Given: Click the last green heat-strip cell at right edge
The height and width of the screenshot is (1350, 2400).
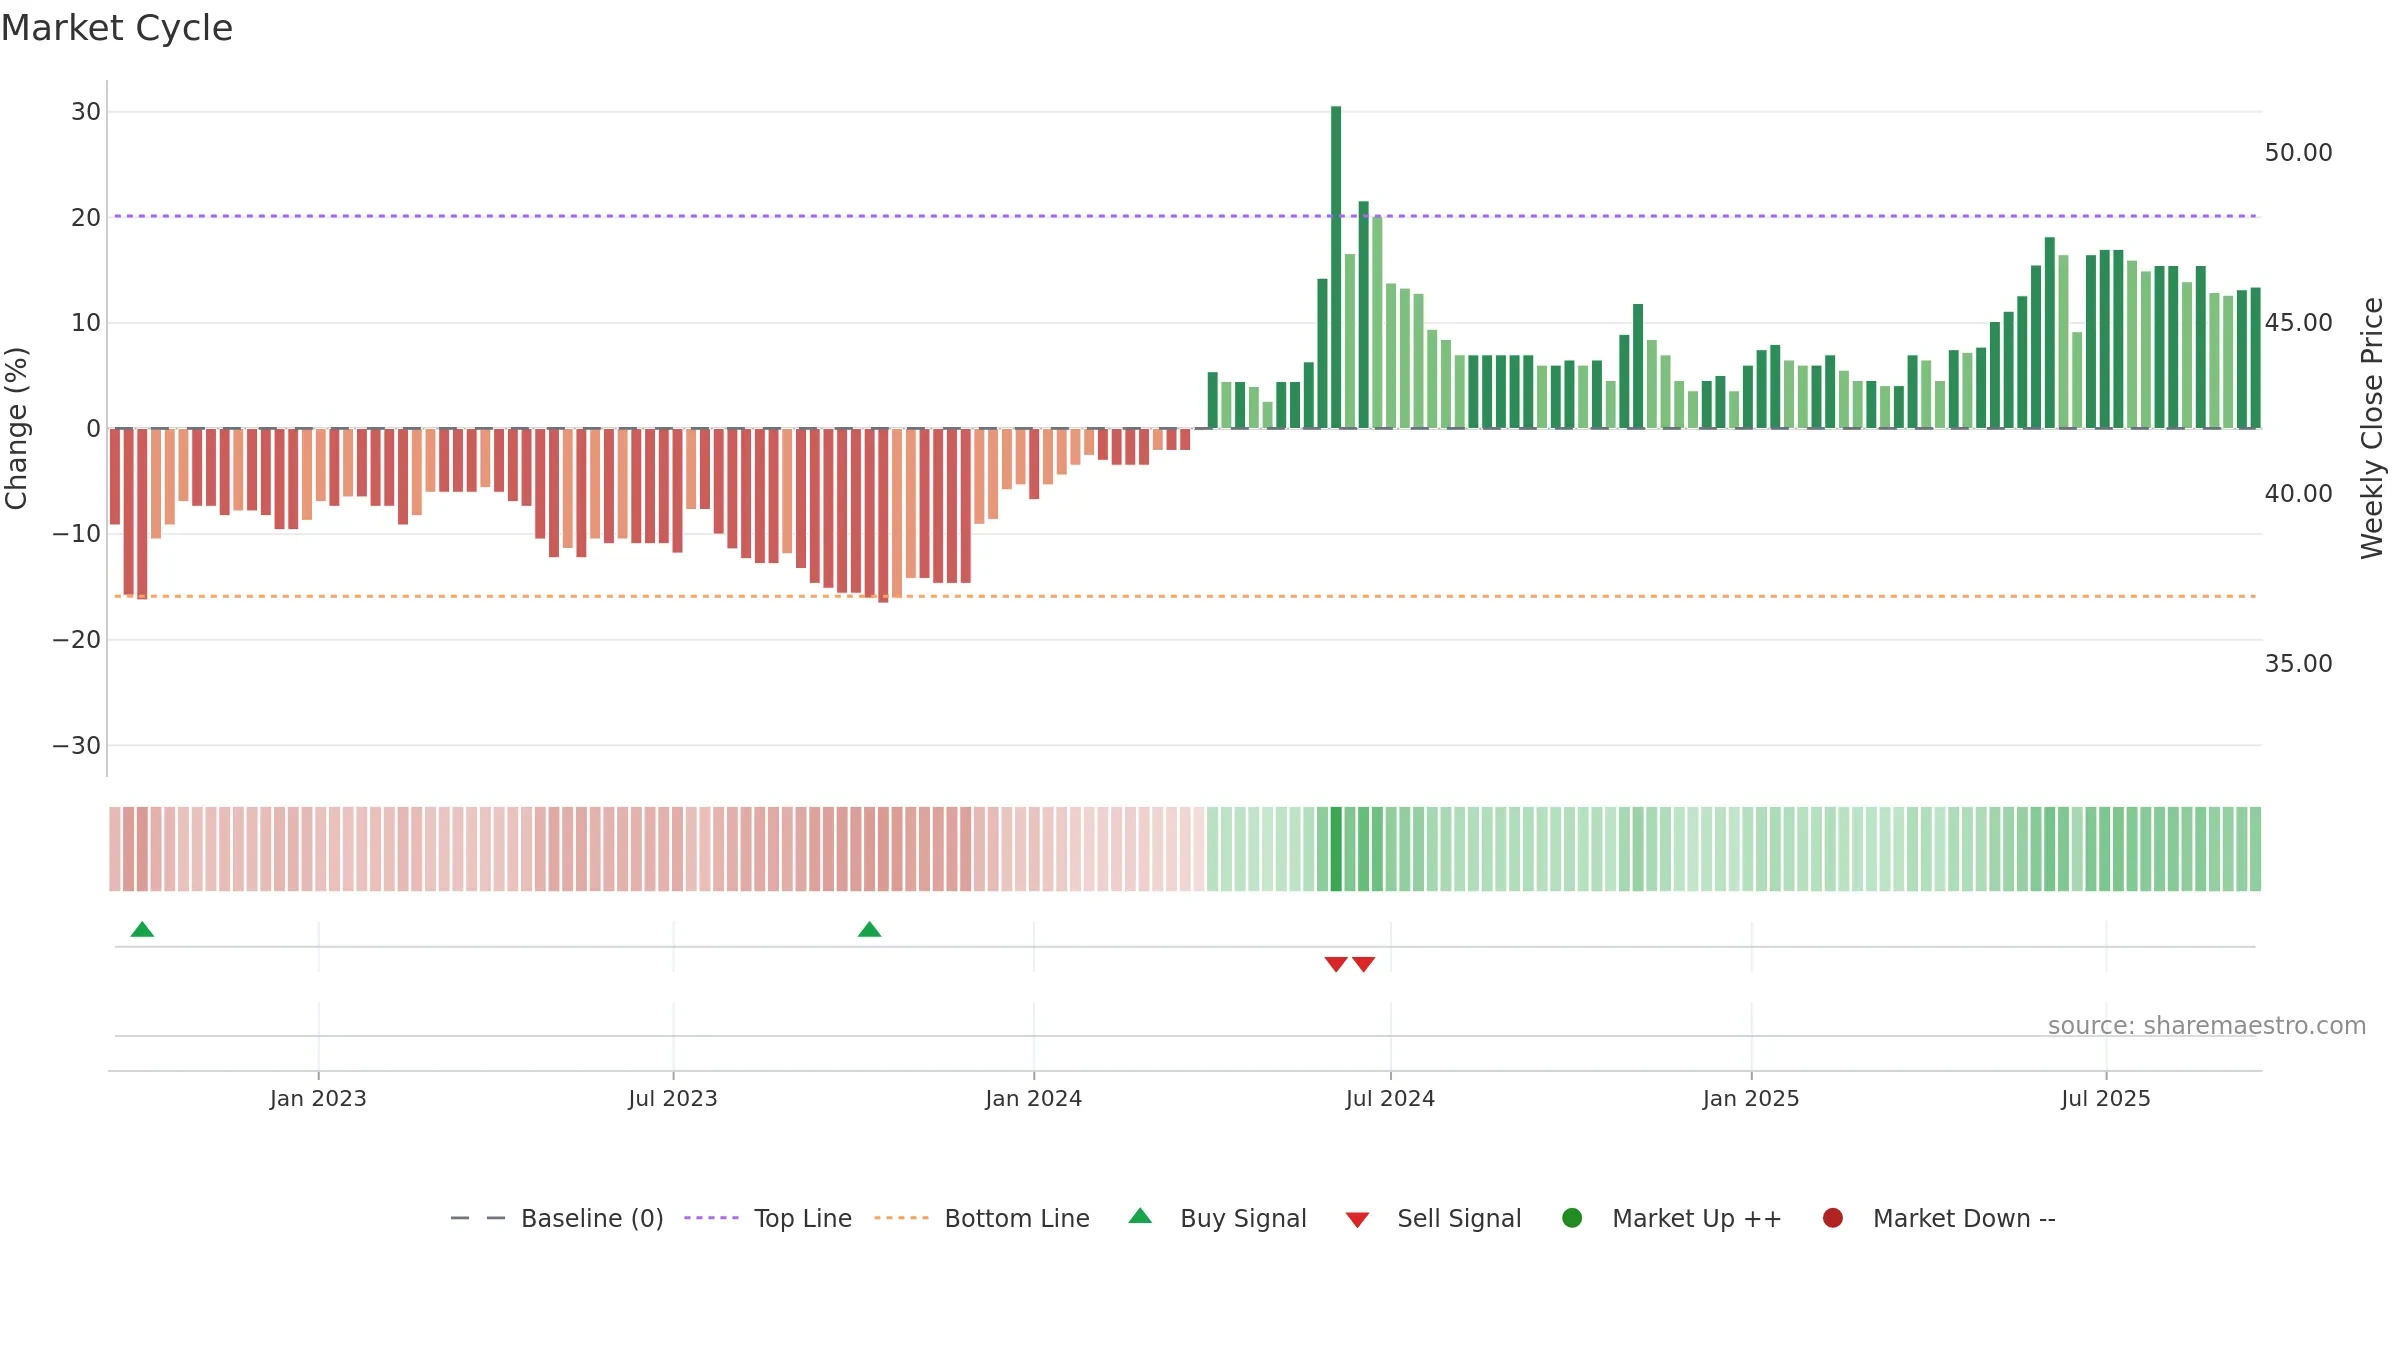Looking at the screenshot, I should [2255, 849].
